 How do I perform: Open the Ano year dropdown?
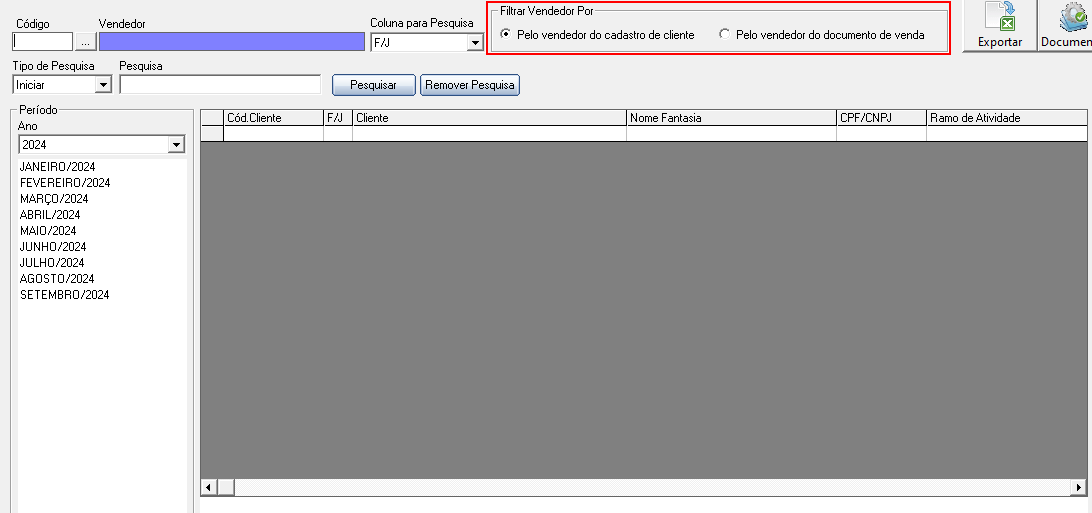click(176, 145)
